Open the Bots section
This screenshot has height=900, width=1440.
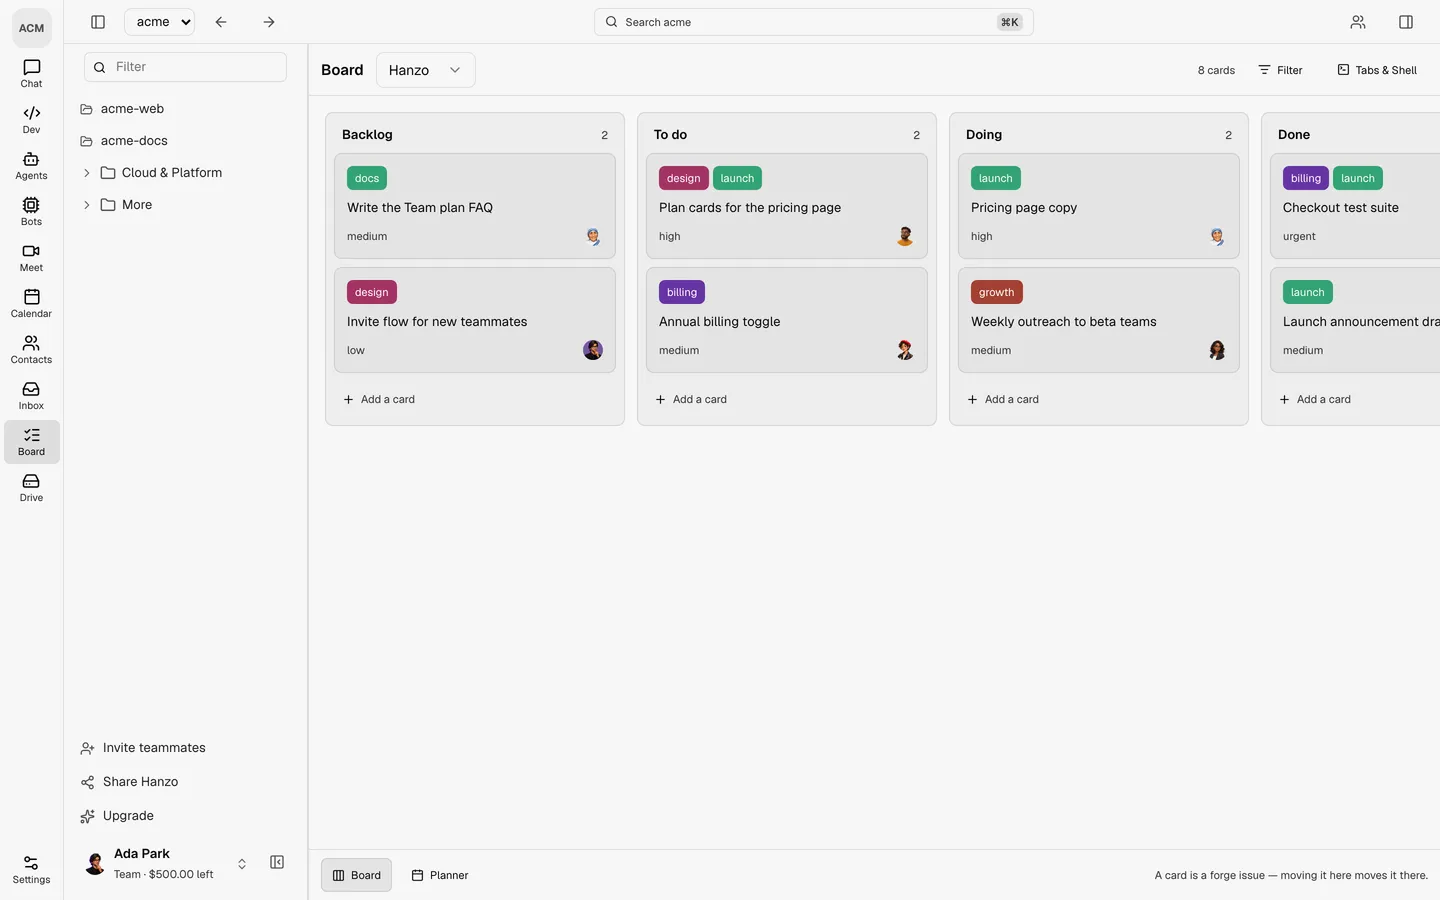pyautogui.click(x=31, y=211)
